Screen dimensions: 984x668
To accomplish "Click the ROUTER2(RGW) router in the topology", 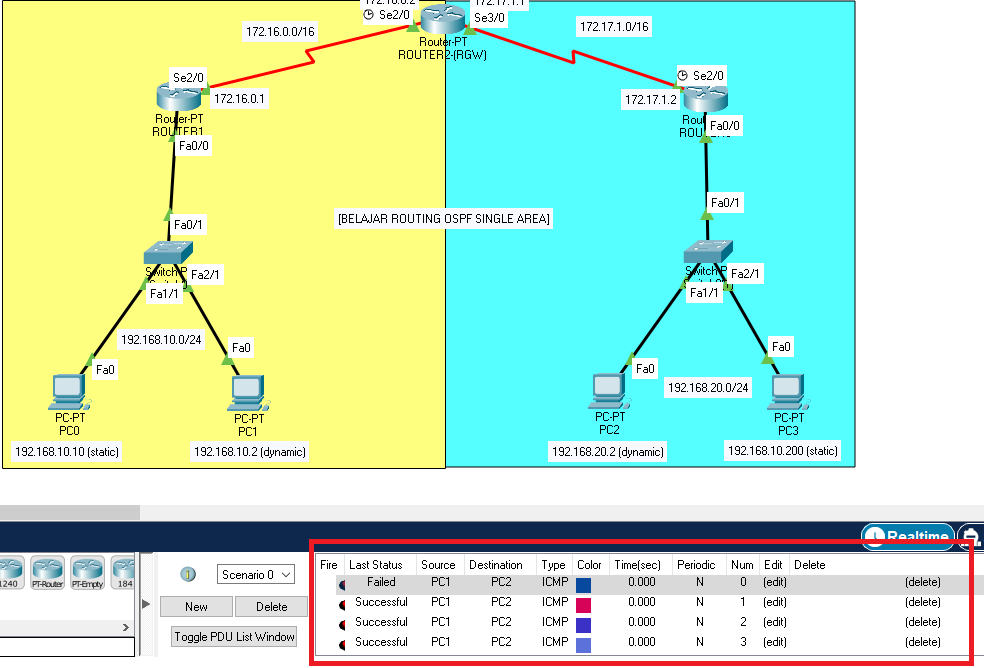I will (441, 20).
